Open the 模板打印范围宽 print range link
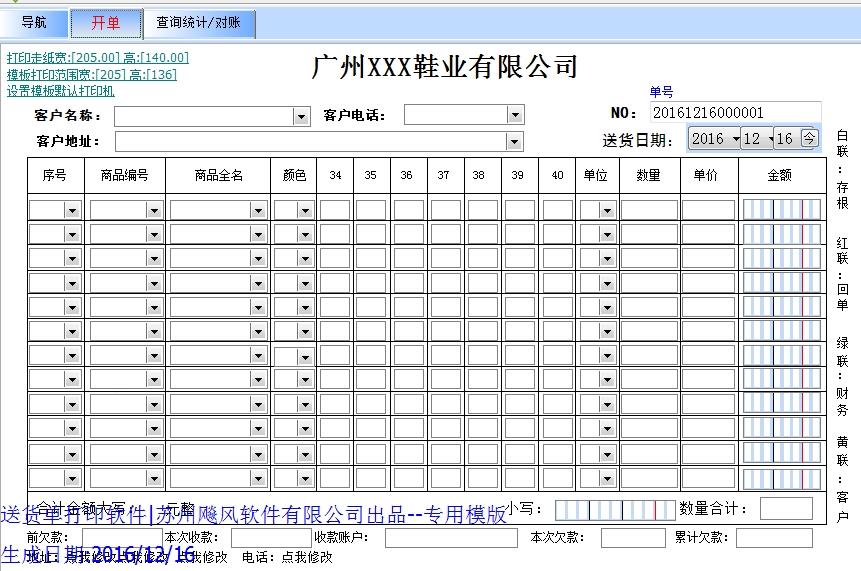 (92, 74)
